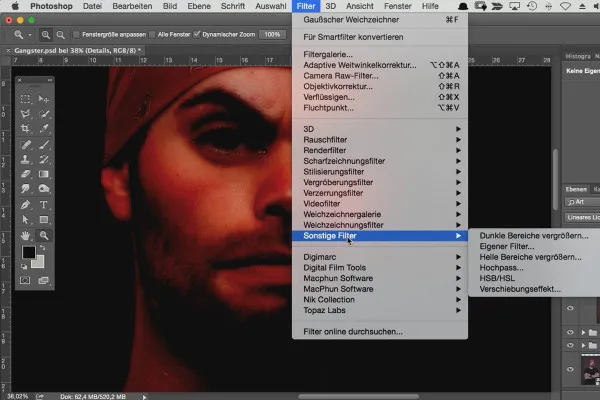Image resolution: width=600 pixels, height=400 pixels.
Task: Enable Fenstergröße anpassen checkbox
Action: 76,35
